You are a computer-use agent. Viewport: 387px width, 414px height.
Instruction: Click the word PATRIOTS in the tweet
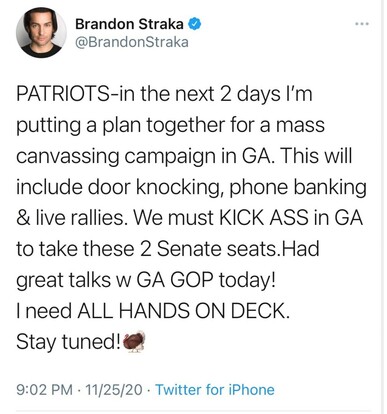click(62, 94)
